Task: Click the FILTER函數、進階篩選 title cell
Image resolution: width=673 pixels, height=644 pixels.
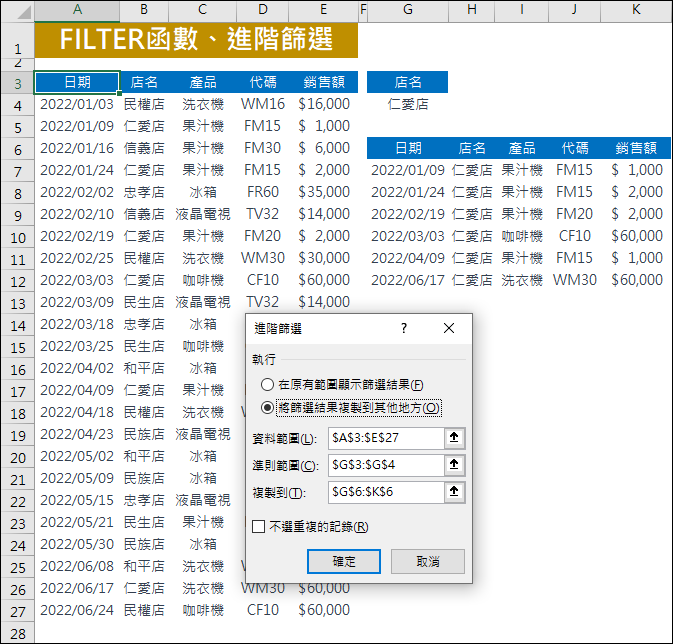Action: click(x=196, y=40)
